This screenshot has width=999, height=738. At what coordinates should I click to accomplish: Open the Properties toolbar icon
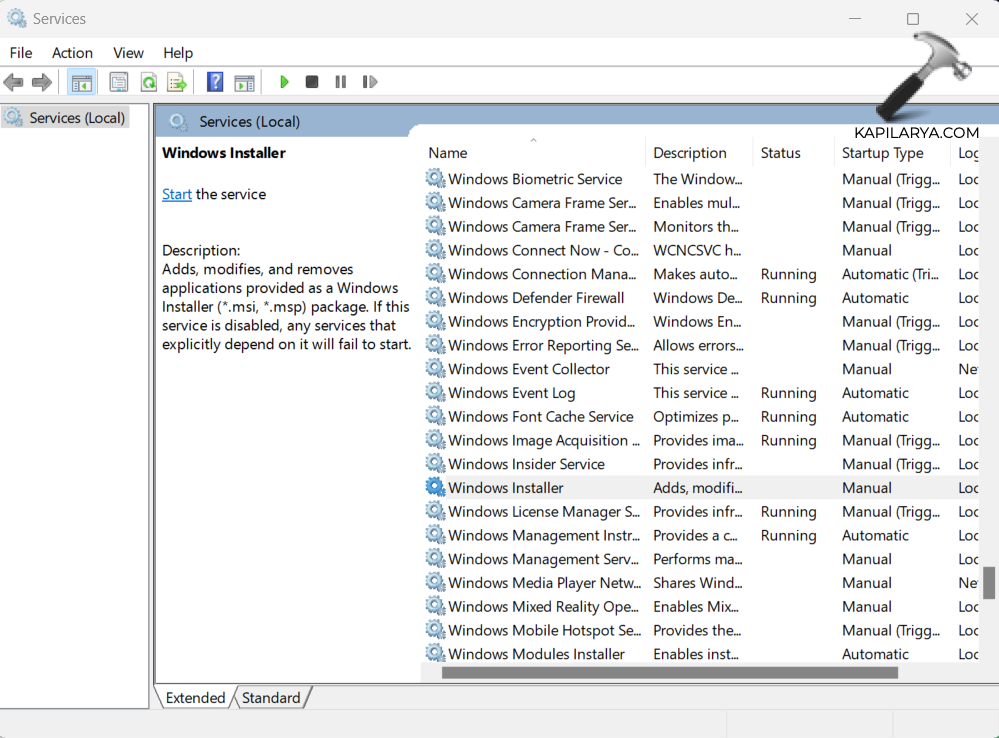pos(119,82)
